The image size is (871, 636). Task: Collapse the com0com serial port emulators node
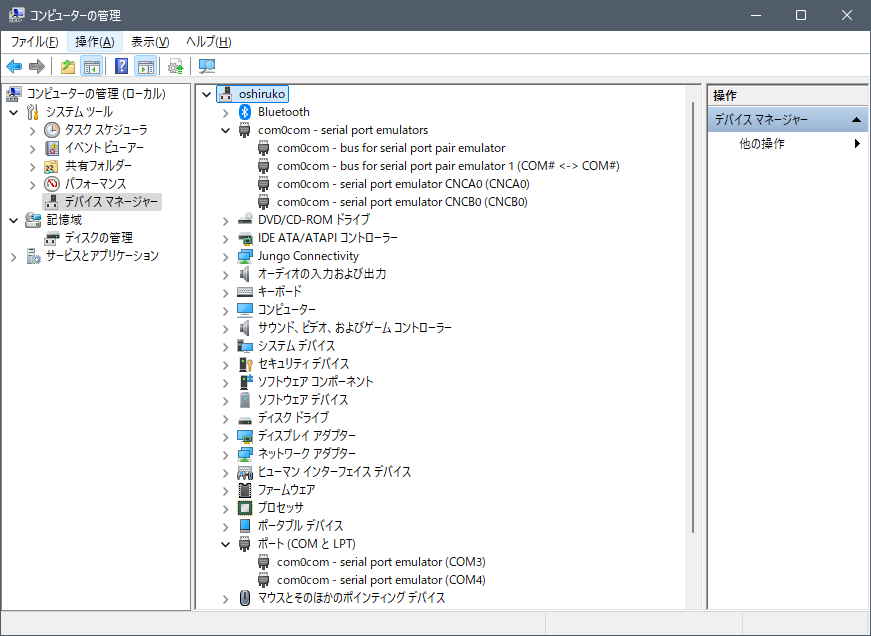pos(226,130)
